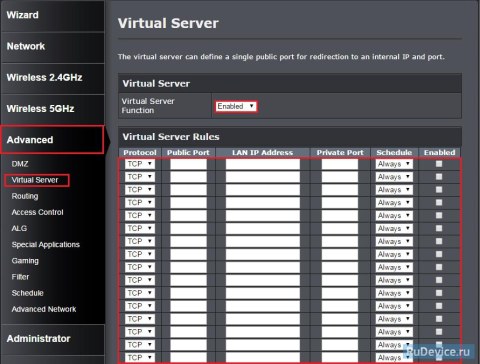This screenshot has width=480, height=364.
Task: Open the ALG settings page
Action: 19,228
